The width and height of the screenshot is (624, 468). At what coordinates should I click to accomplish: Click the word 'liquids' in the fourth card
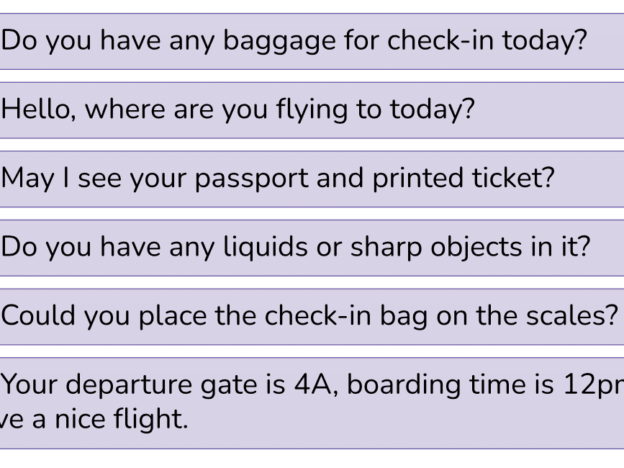pyautogui.click(x=265, y=247)
